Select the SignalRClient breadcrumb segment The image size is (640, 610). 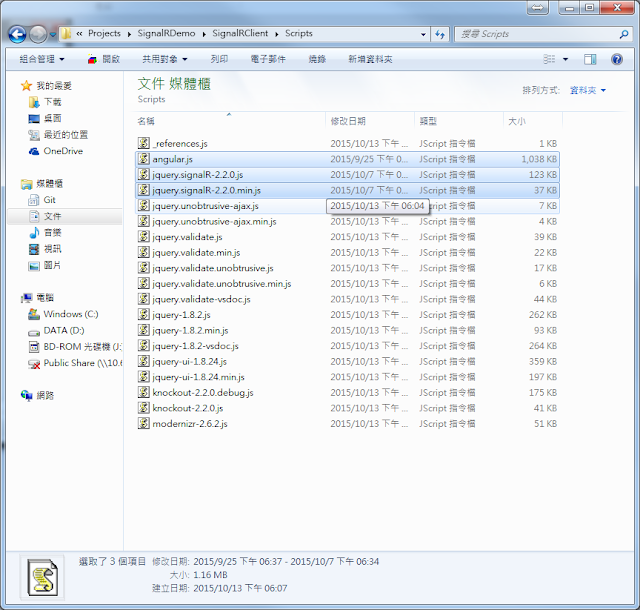(240, 33)
